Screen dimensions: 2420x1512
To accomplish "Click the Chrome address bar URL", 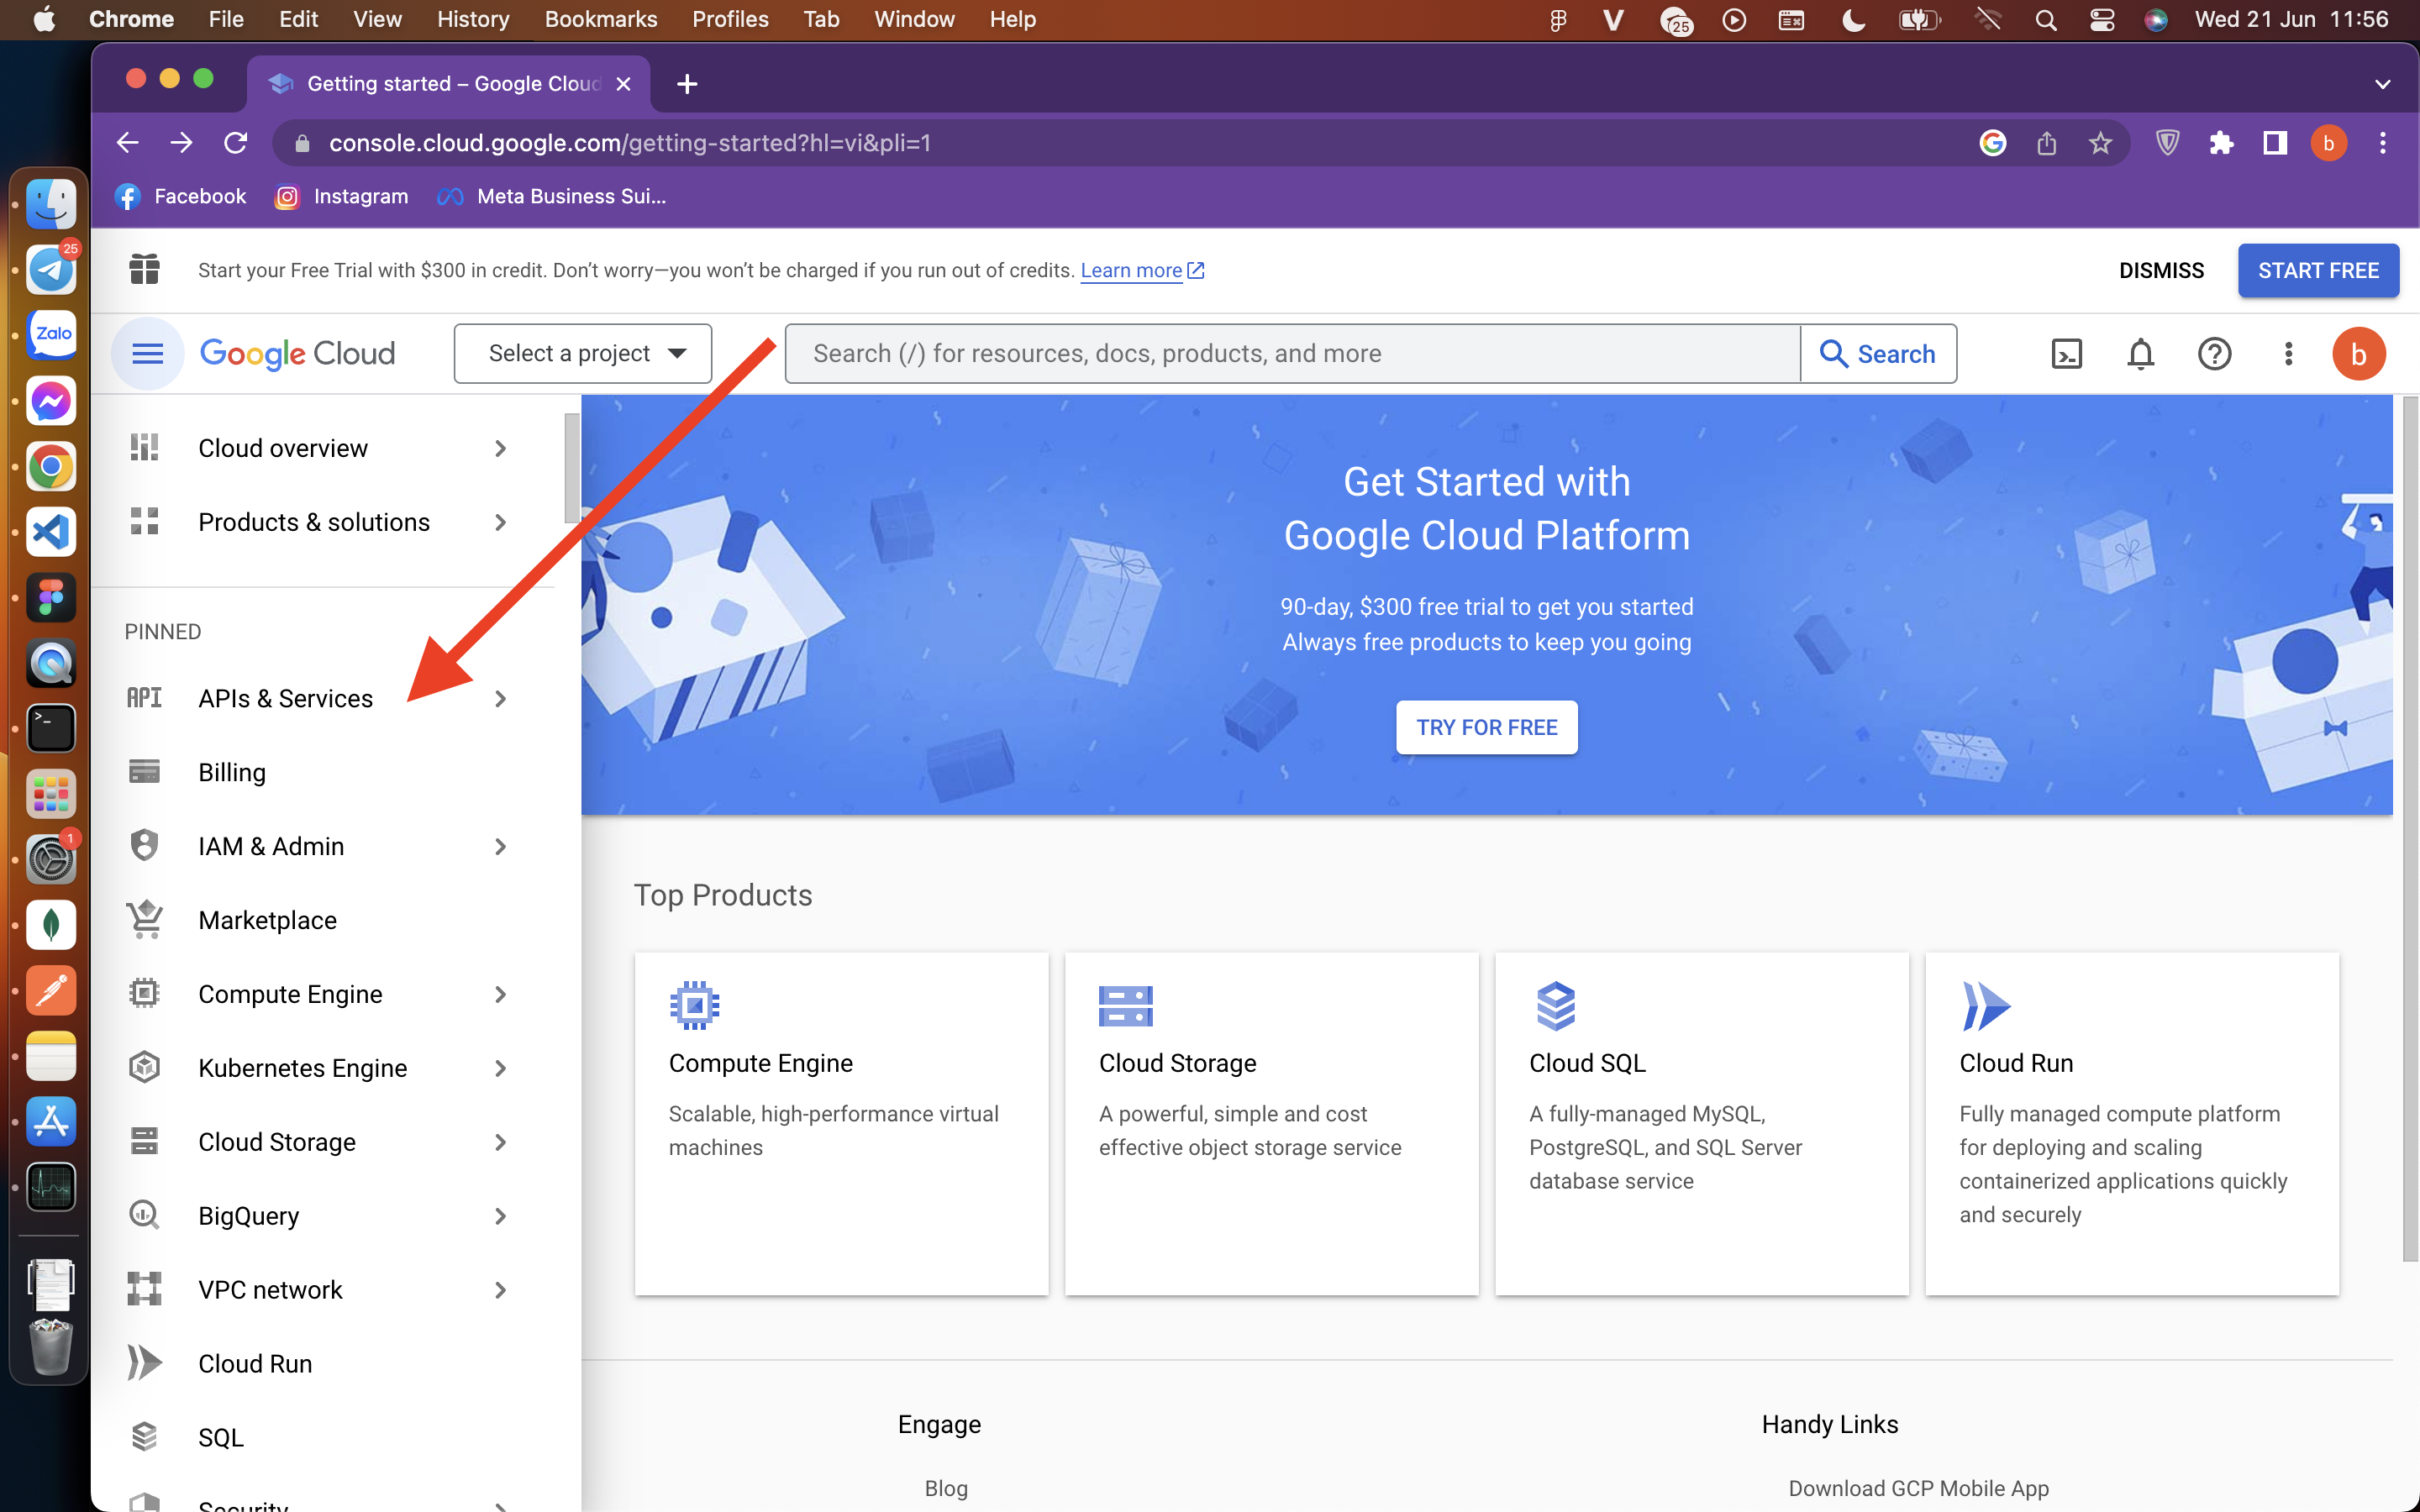I will tap(630, 143).
